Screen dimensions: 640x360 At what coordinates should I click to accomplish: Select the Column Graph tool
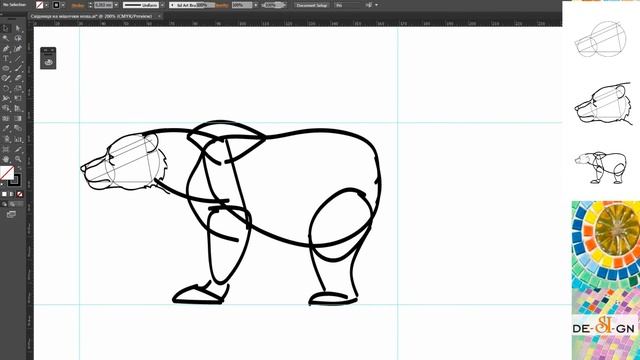click(18, 139)
